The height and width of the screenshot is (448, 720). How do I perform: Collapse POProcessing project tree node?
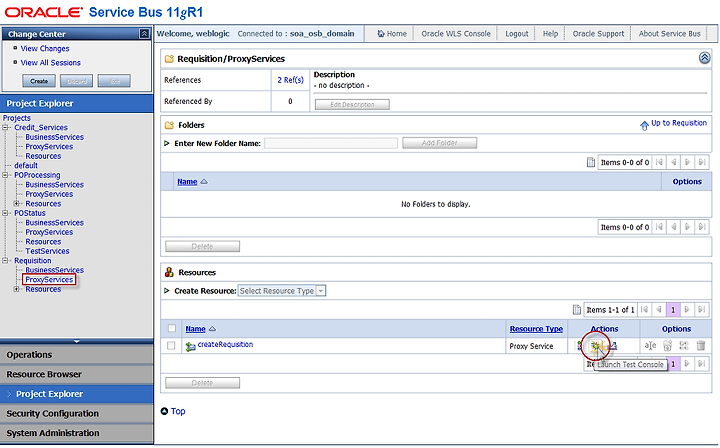click(5, 175)
